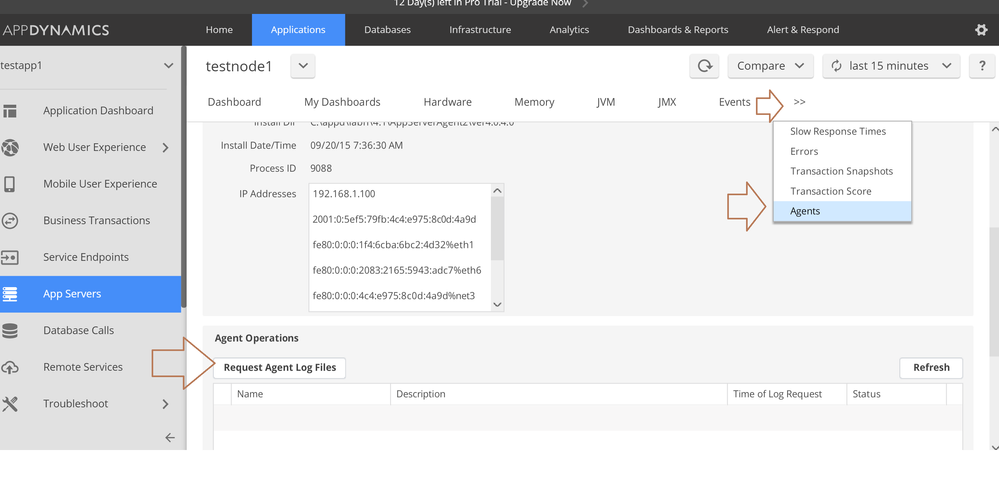
Task: Open Mobile User Experience in the sidebar
Action: coord(100,184)
